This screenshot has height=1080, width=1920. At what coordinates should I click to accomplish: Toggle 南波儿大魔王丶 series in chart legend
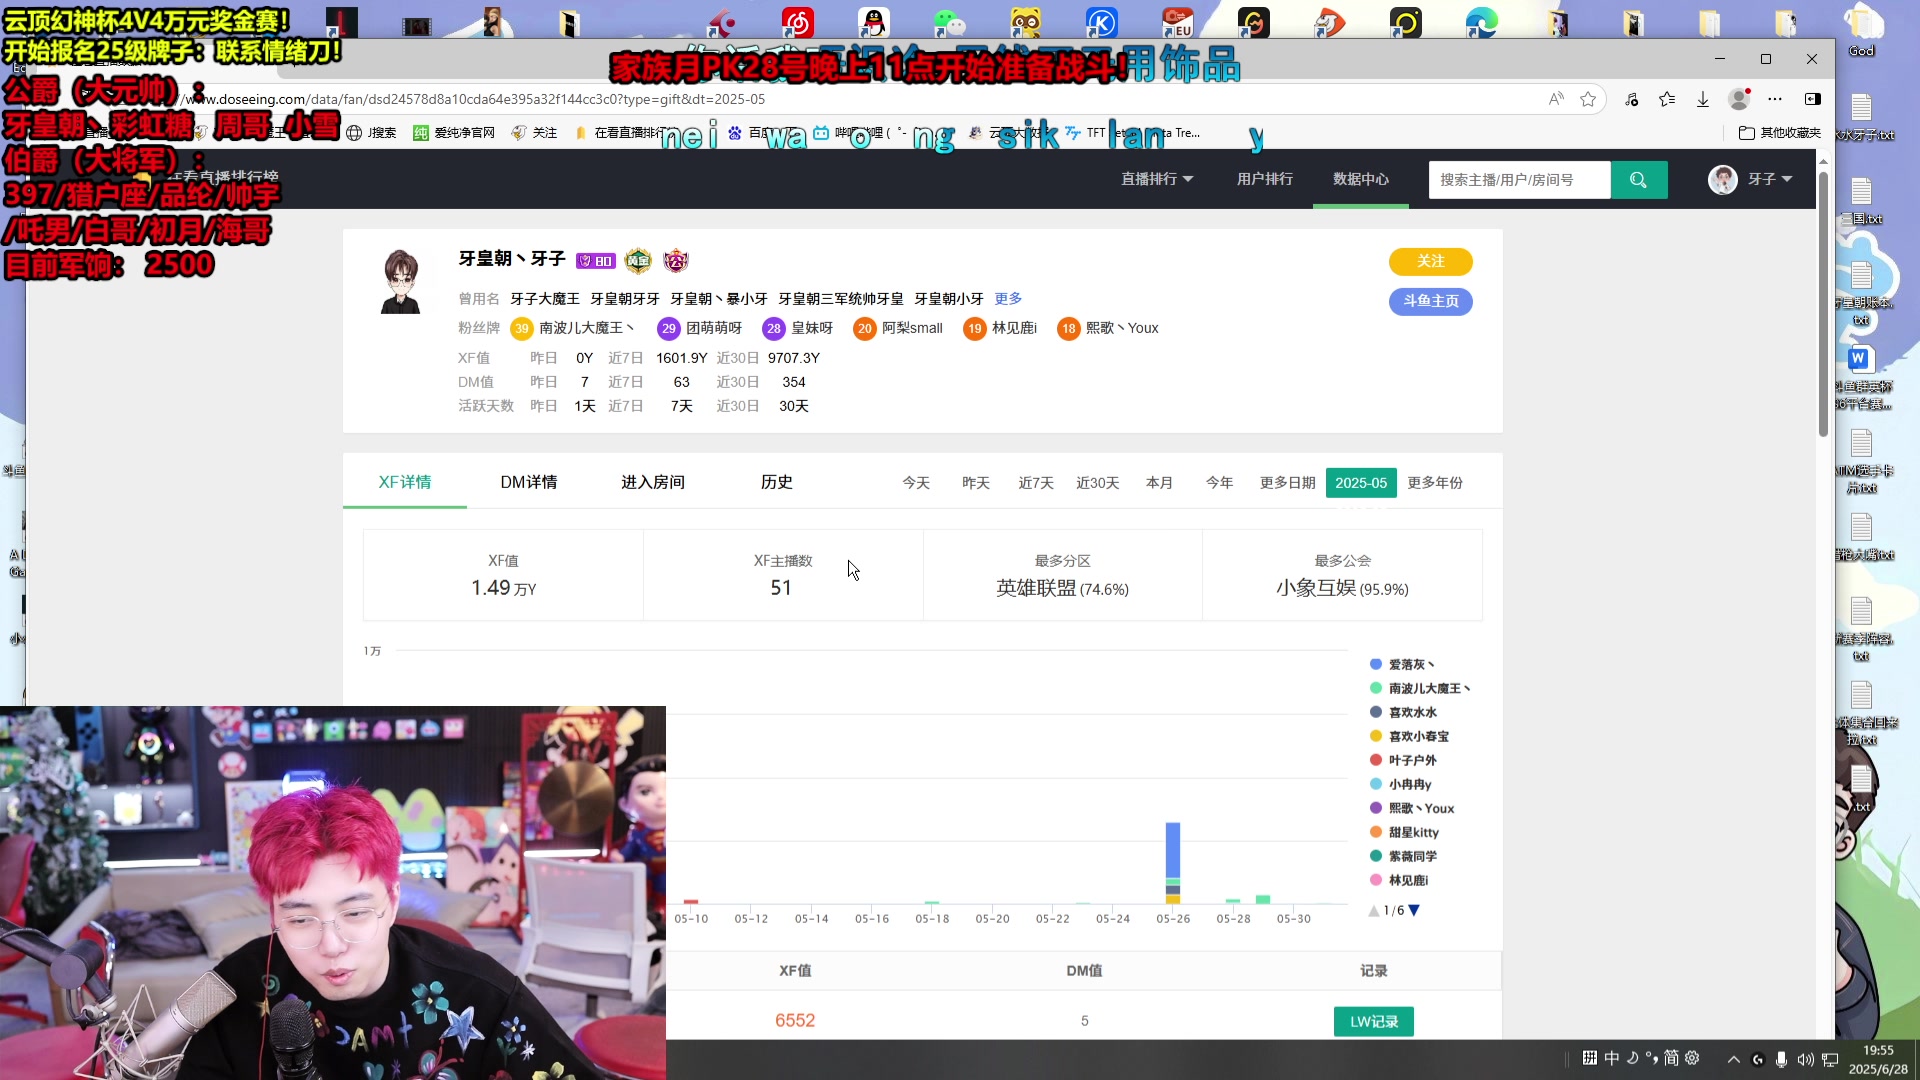(x=1420, y=688)
